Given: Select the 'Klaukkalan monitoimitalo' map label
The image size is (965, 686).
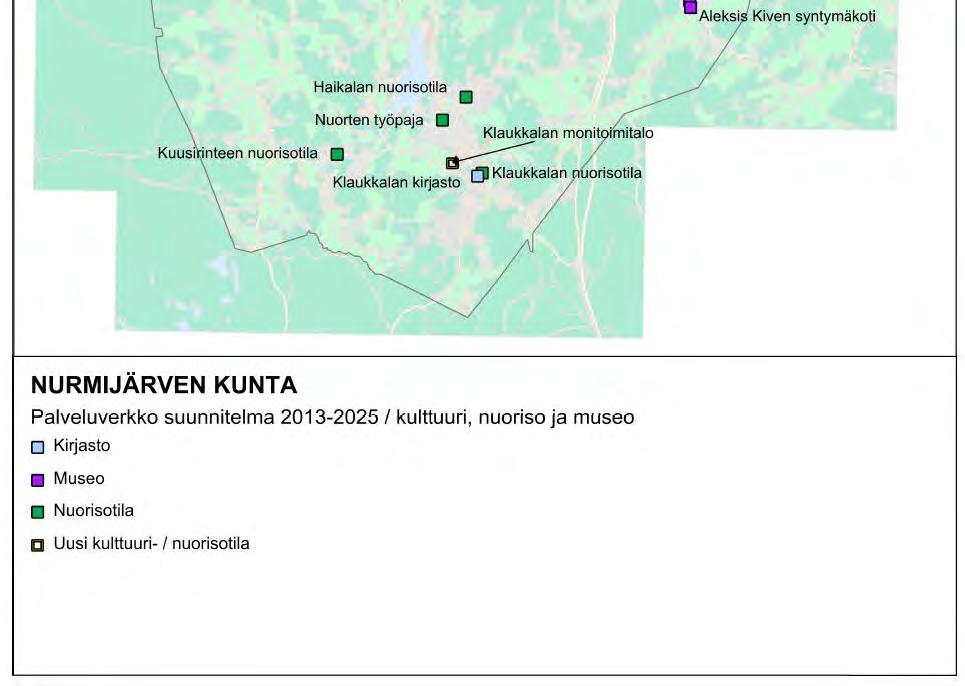Looking at the screenshot, I should [568, 133].
